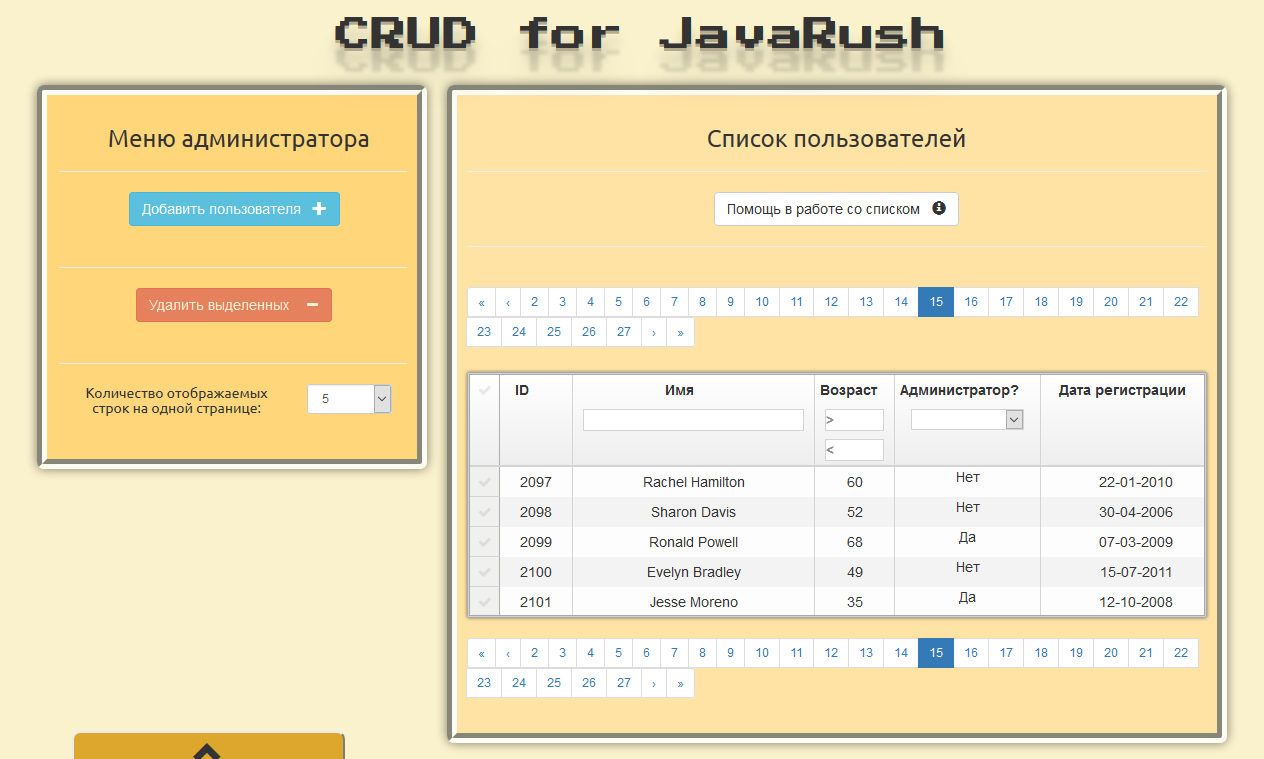Viewport: 1264px width, 759px height.
Task: Go to first page in top pagination
Action: click(x=481, y=302)
